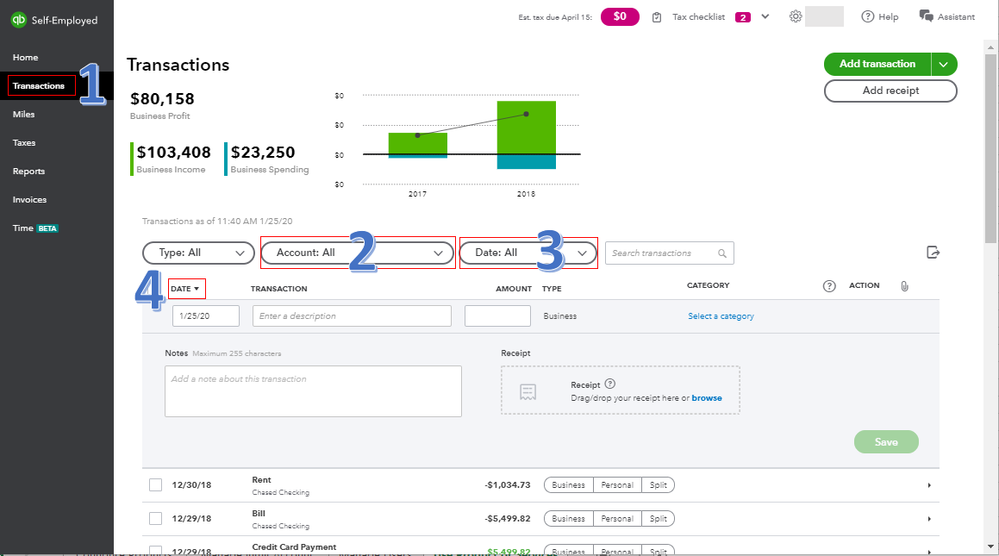Open the Account: All filter dropdown
Screen dimensions: 999x556
pos(357,253)
